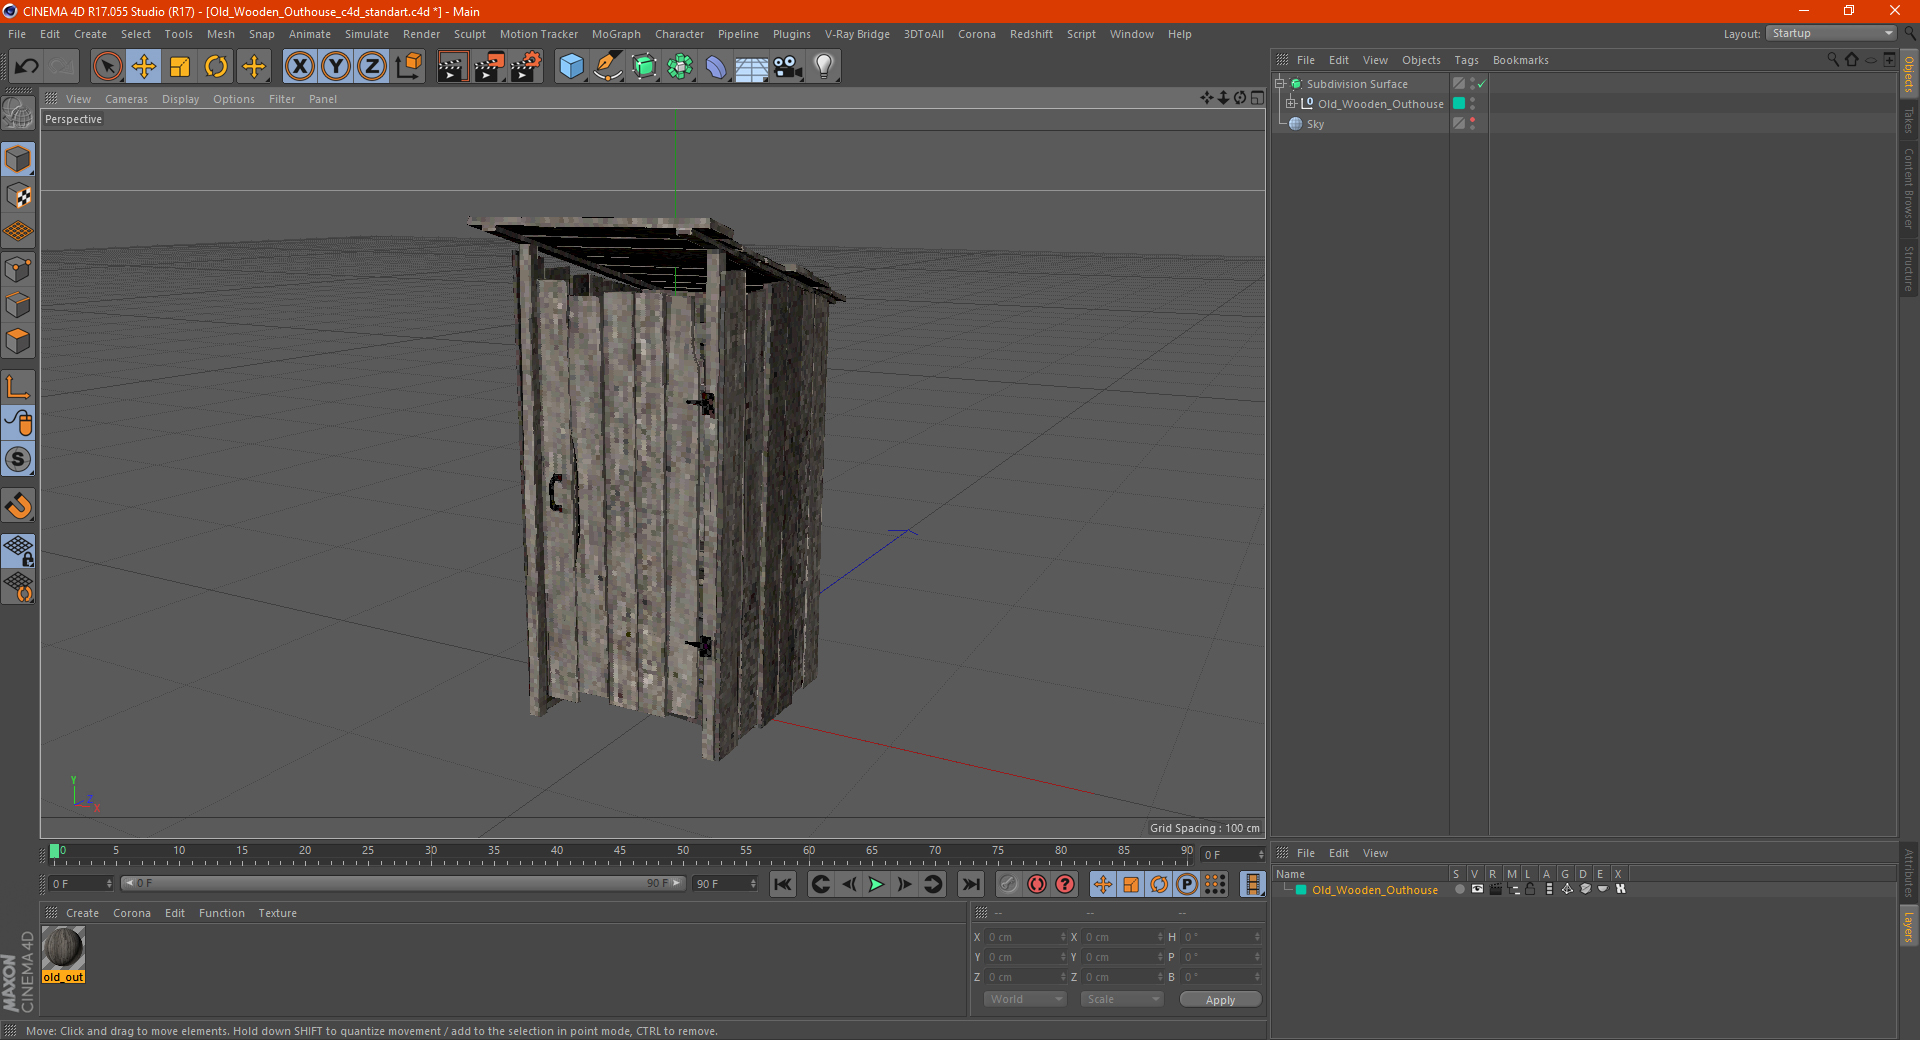The image size is (1920, 1040).
Task: Toggle the Y axis lock
Action: coord(336,67)
